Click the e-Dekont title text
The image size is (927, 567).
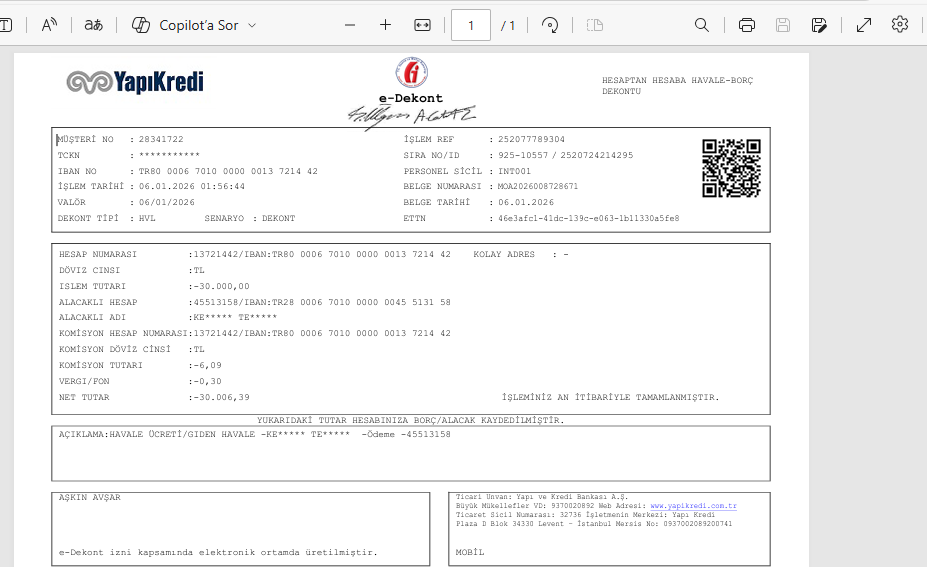pyautogui.click(x=411, y=98)
